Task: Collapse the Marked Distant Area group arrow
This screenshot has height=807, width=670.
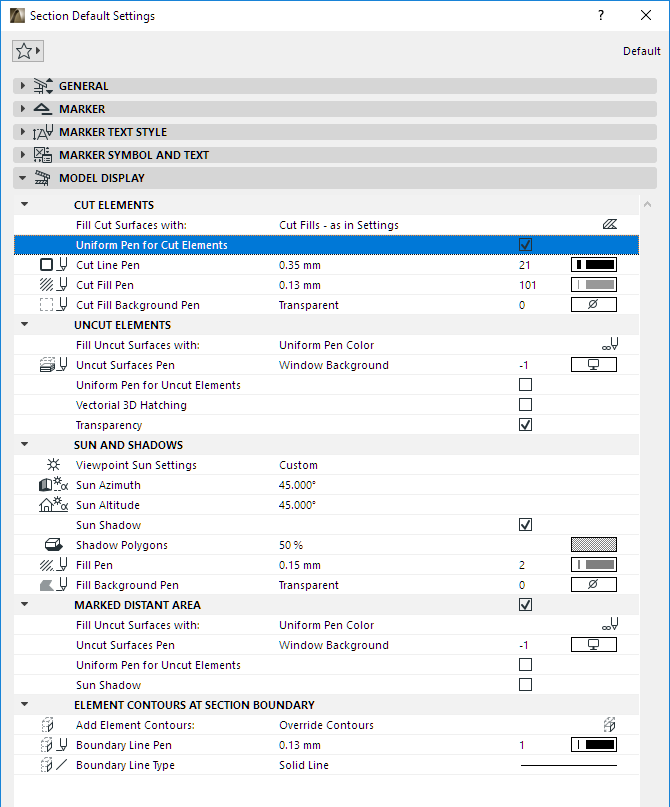Action: click(24, 604)
